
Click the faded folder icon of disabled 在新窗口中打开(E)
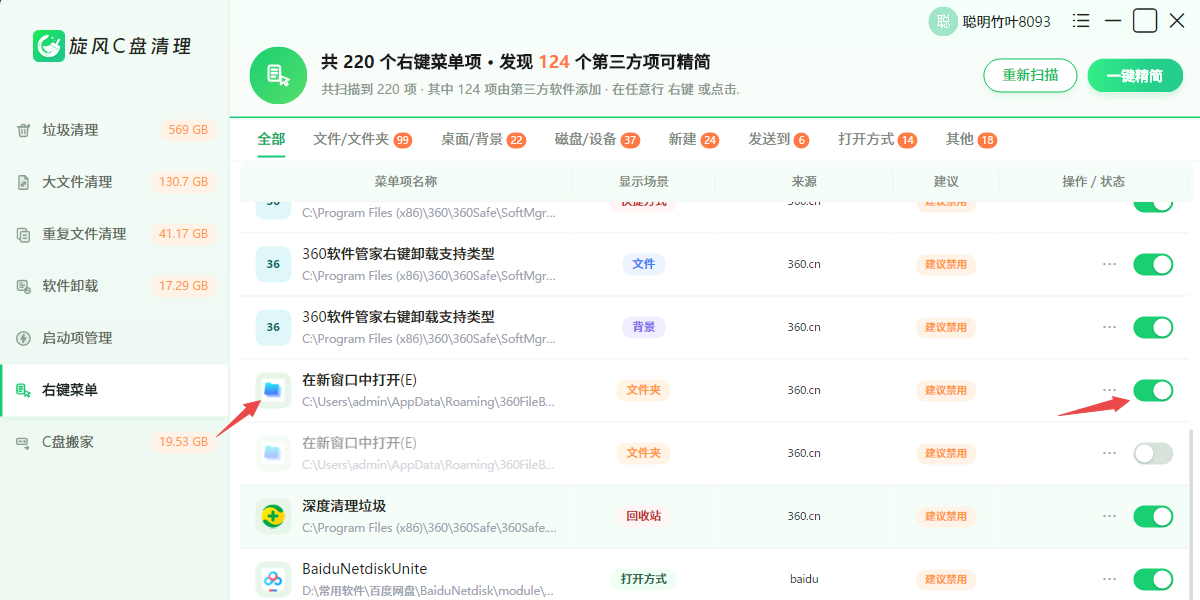pos(273,453)
